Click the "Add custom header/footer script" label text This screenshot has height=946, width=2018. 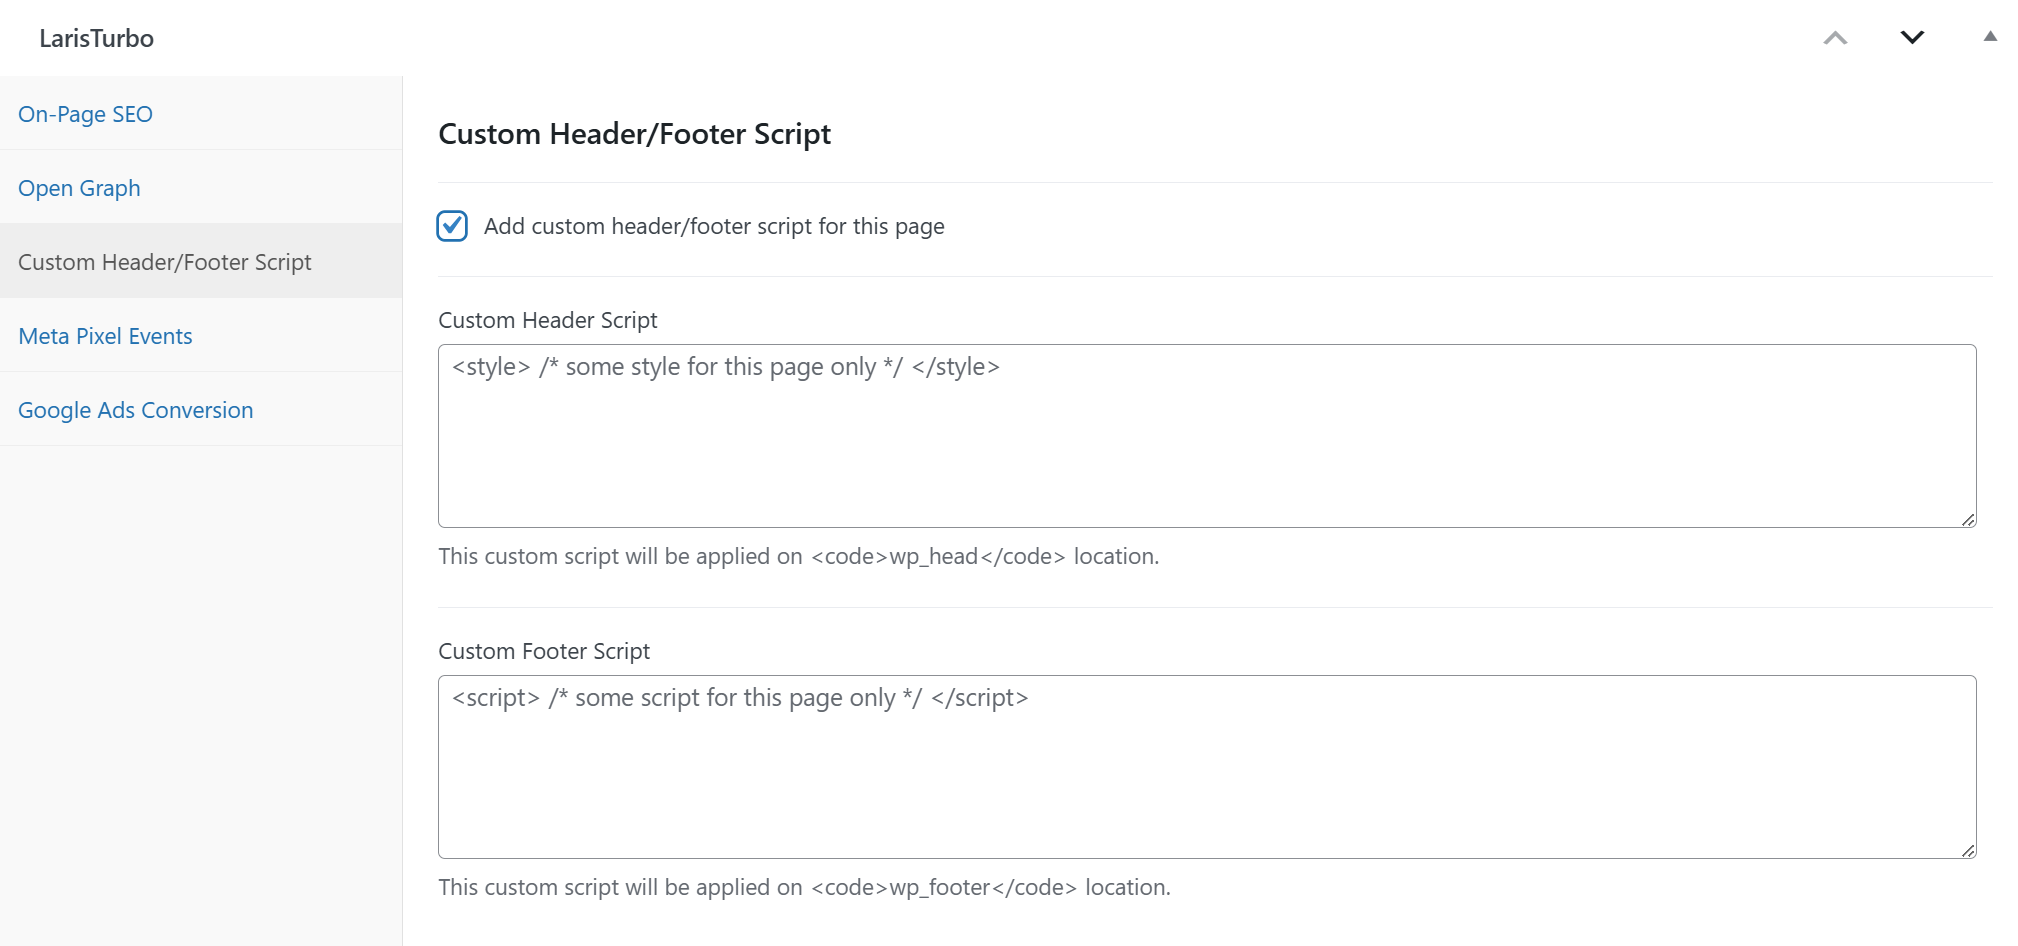tap(713, 226)
